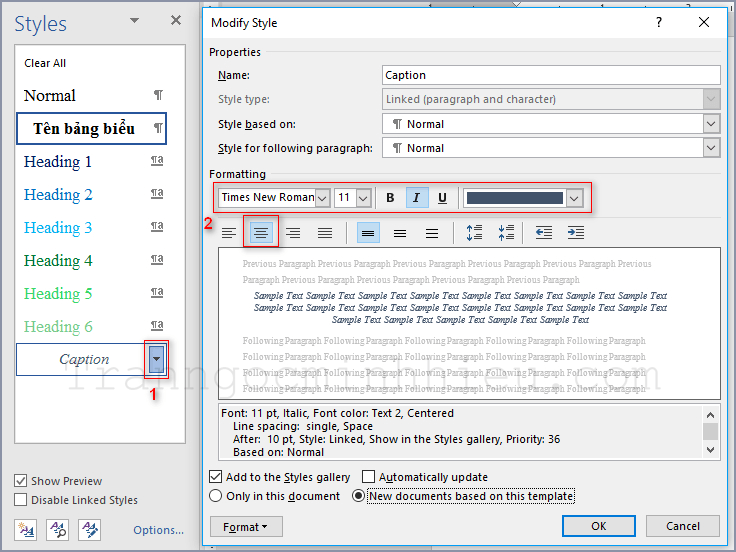Click the Bold formatting button
The image size is (736, 552).
(x=391, y=198)
